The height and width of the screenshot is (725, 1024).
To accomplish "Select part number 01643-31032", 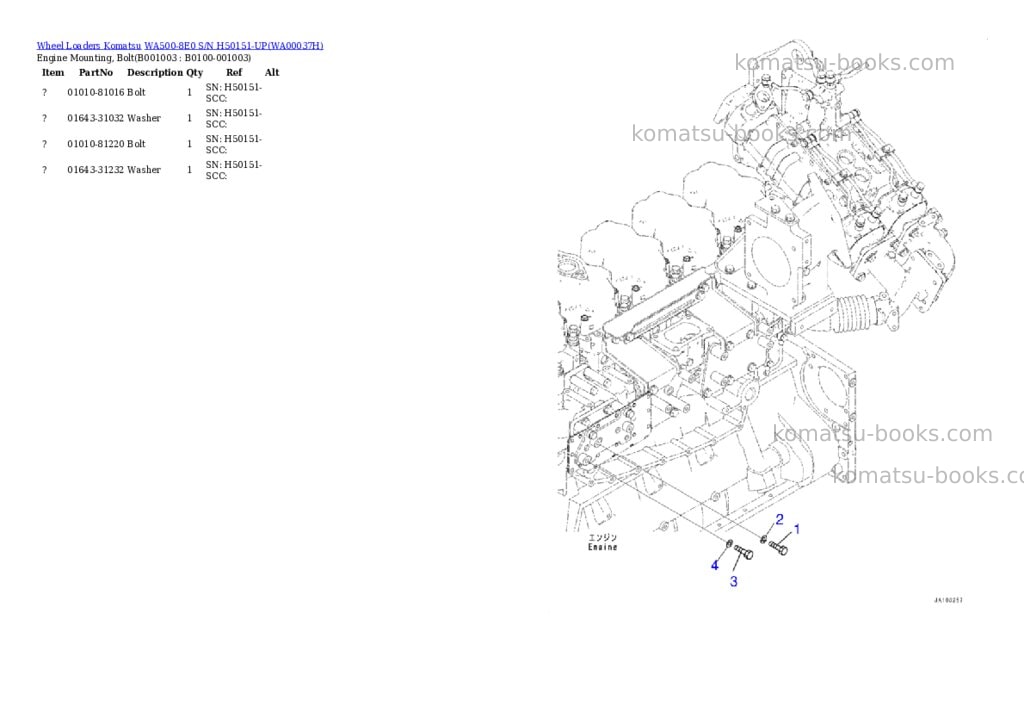I will 96,118.
